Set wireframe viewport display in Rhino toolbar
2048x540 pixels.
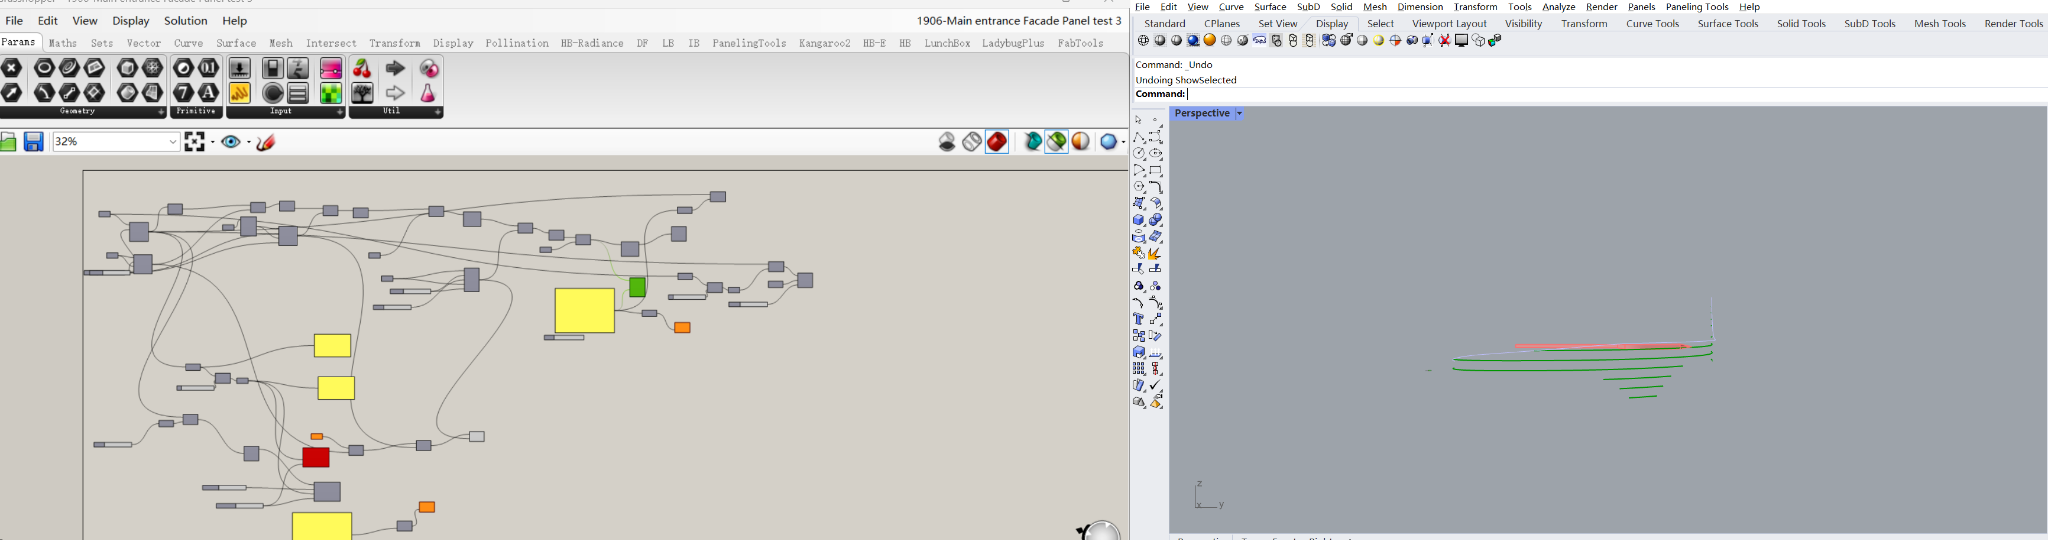coord(1143,41)
